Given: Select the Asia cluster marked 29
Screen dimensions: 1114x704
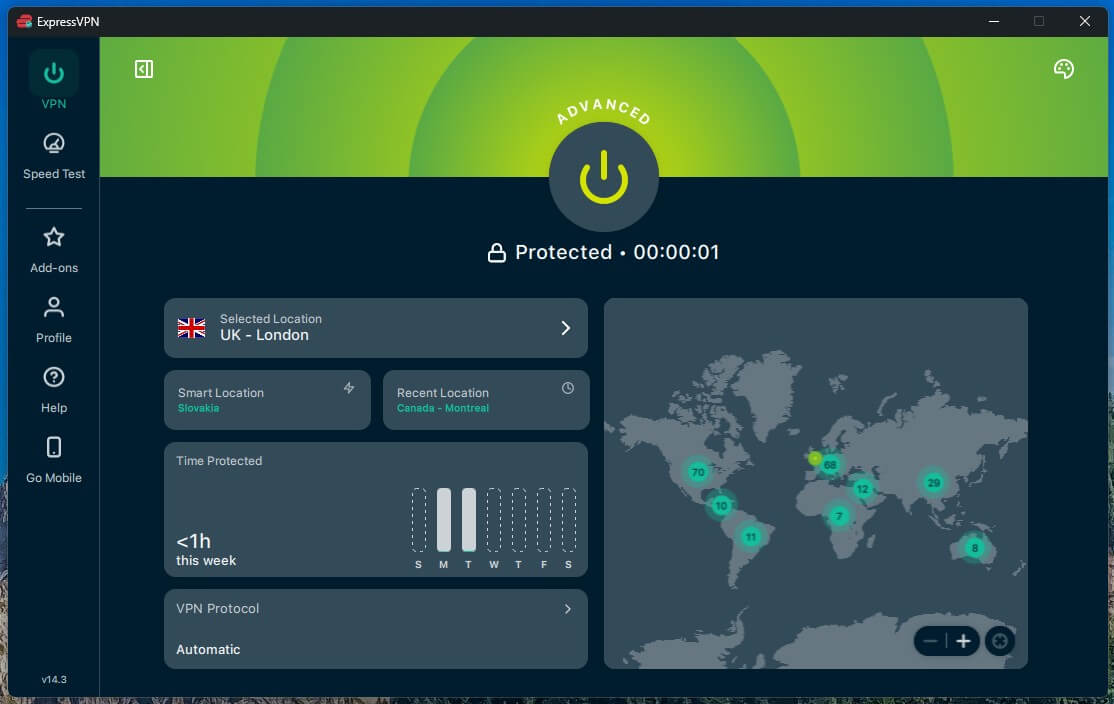Looking at the screenshot, I should [x=934, y=483].
